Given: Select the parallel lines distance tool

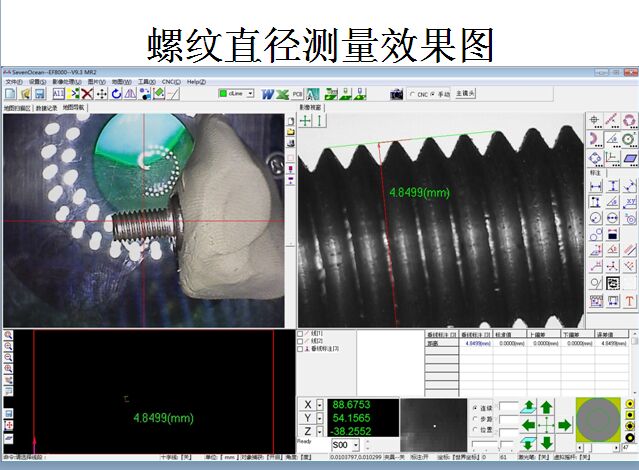Looking at the screenshot, I should tap(630, 249).
